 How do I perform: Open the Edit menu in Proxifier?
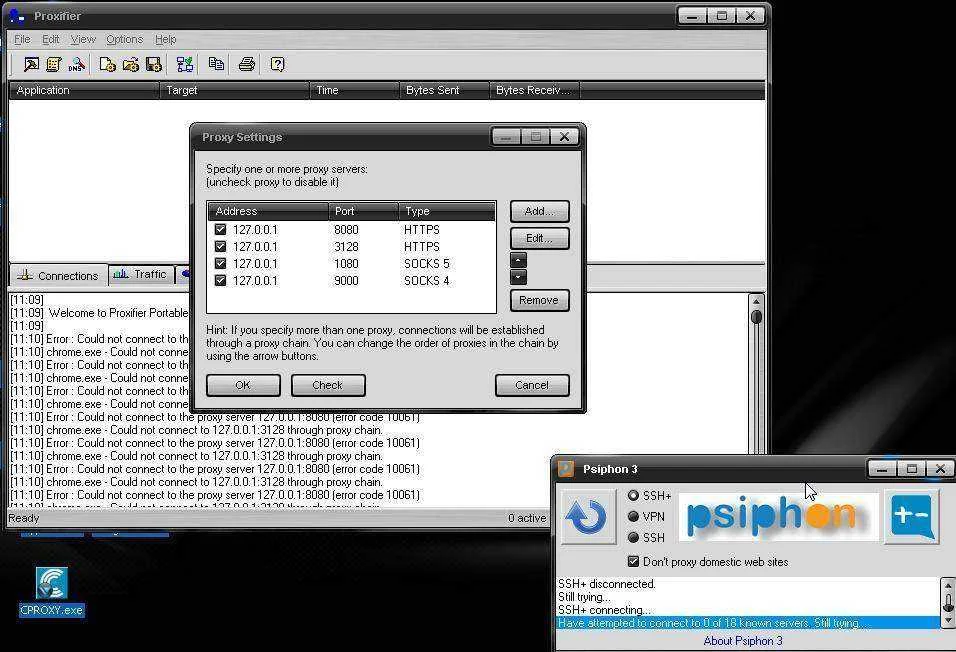click(x=51, y=39)
